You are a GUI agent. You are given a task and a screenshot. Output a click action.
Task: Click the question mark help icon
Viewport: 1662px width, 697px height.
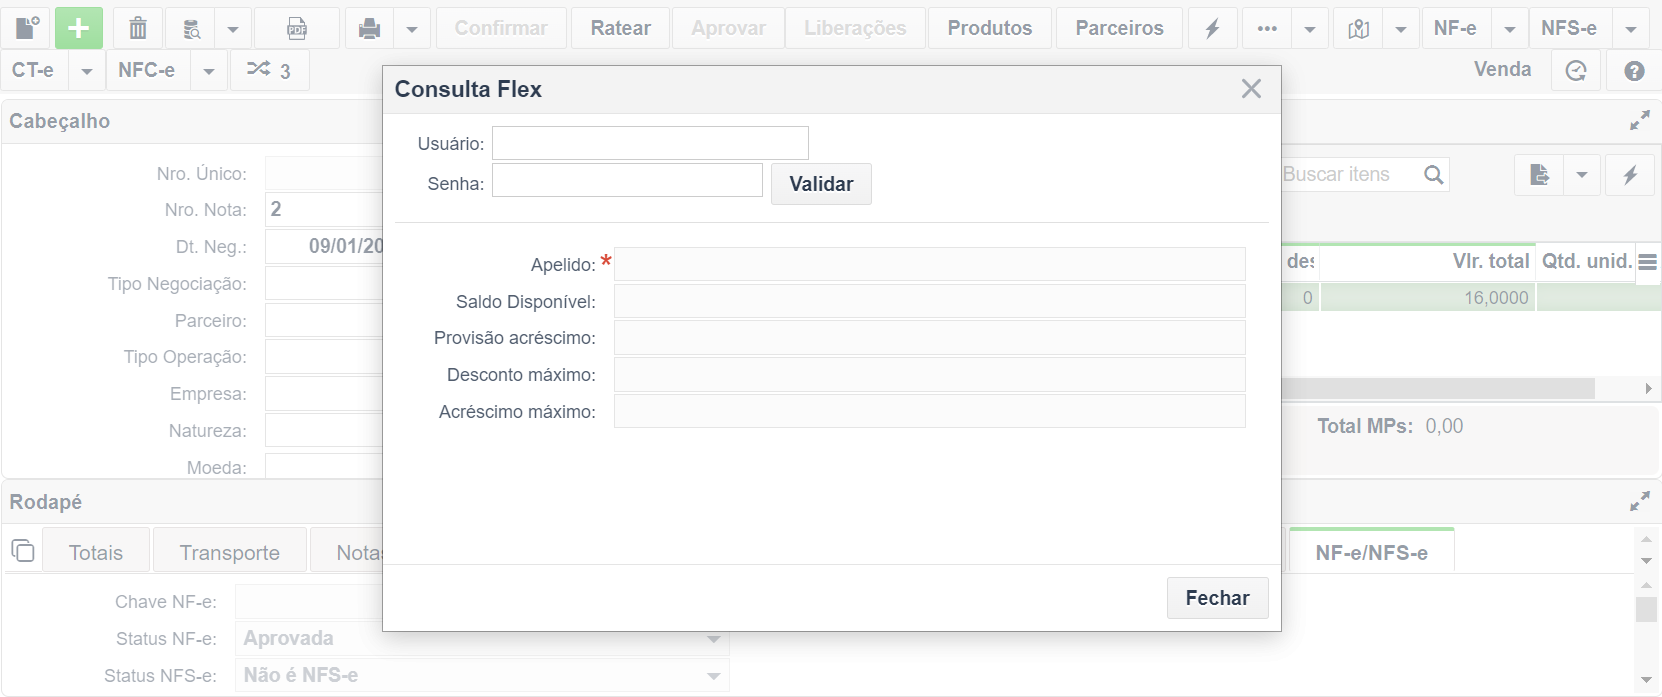(1634, 70)
